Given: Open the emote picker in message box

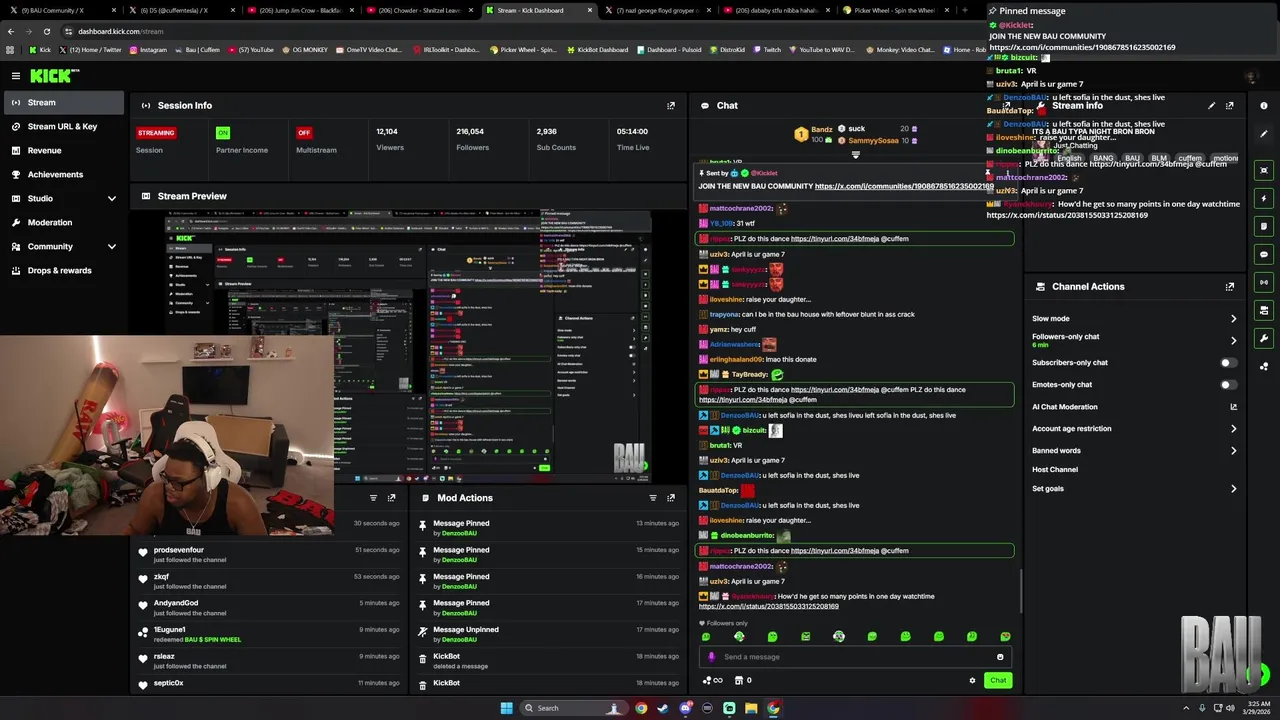Looking at the screenshot, I should 1000,657.
